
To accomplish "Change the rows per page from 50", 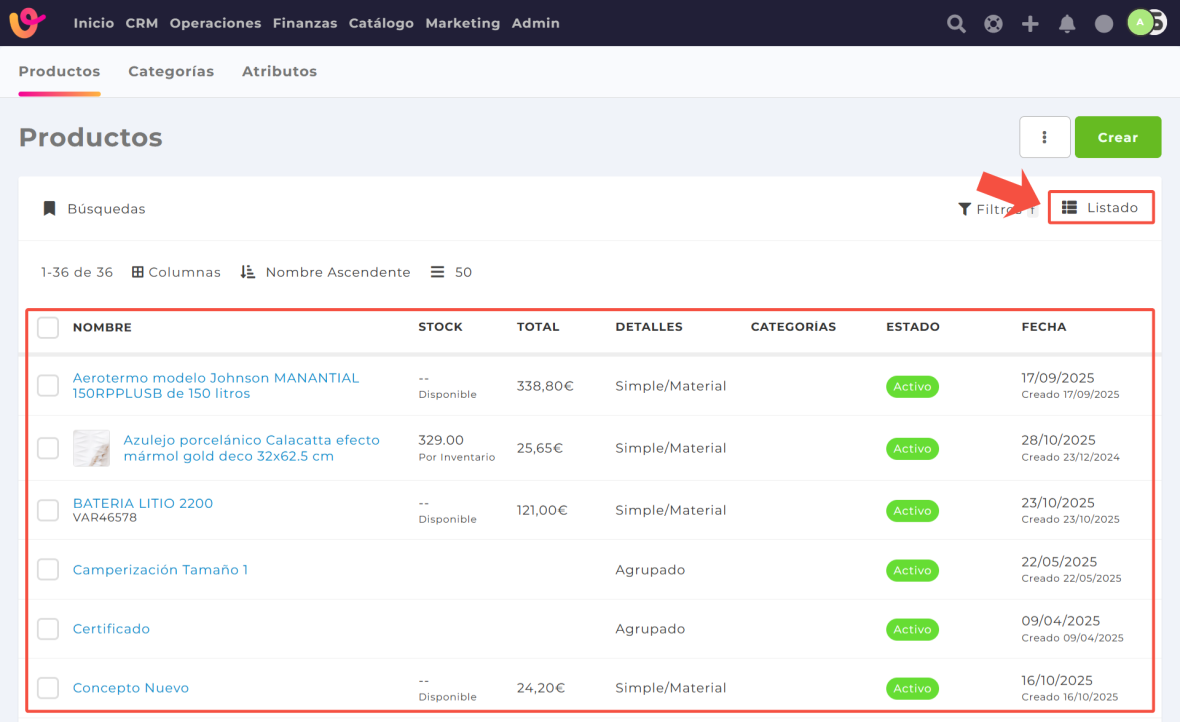I will (x=452, y=272).
